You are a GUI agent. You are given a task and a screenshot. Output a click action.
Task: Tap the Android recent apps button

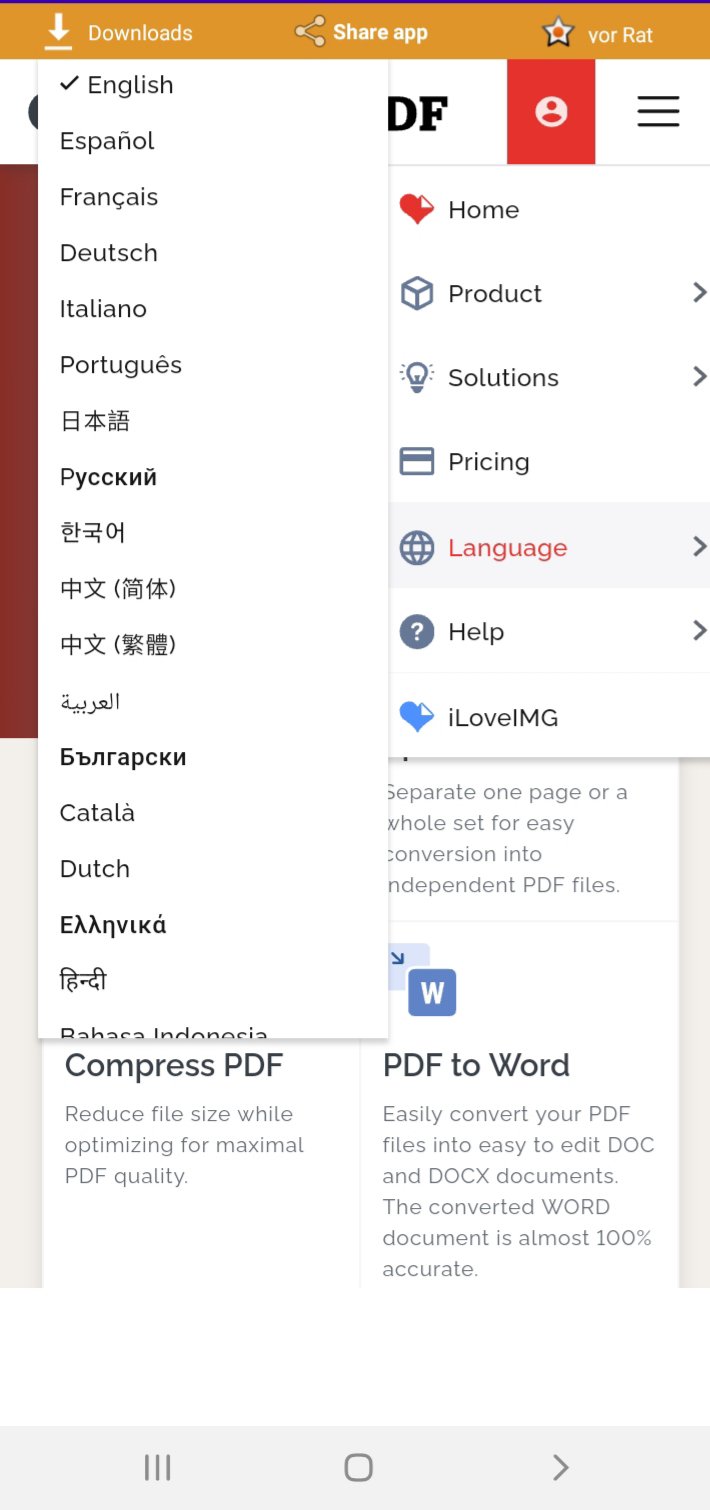tap(158, 1467)
